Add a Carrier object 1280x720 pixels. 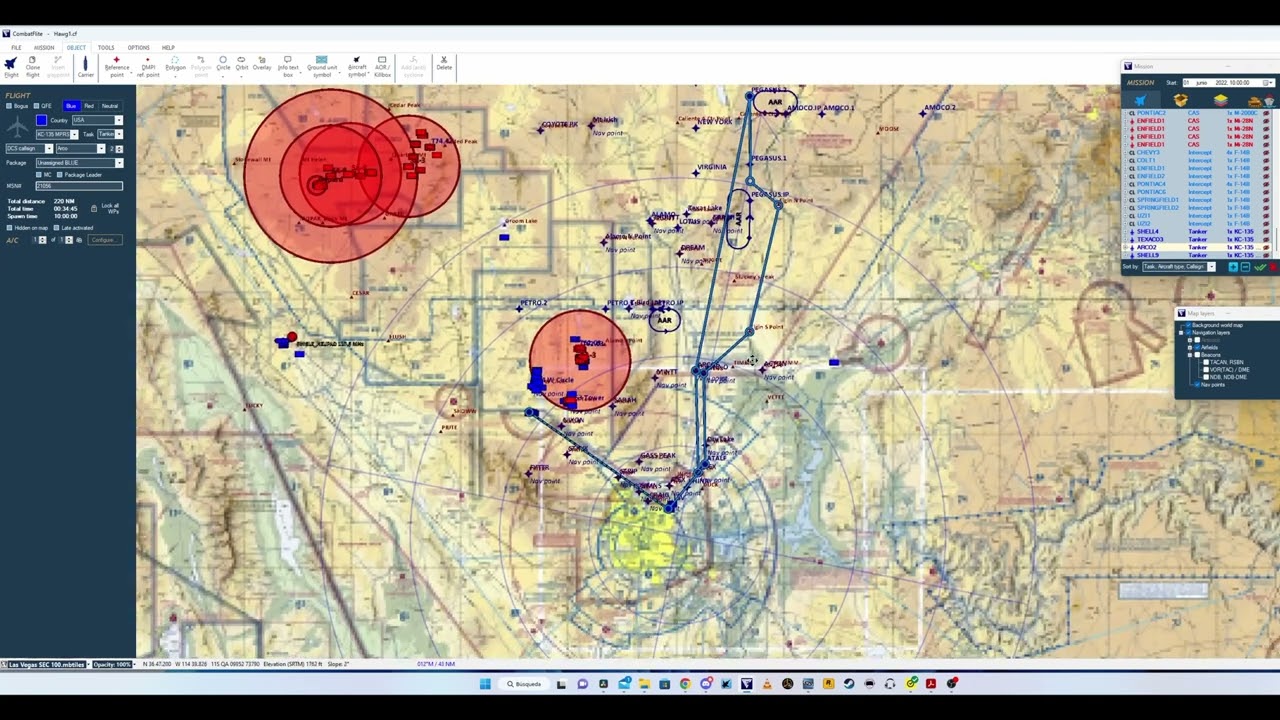tap(86, 67)
